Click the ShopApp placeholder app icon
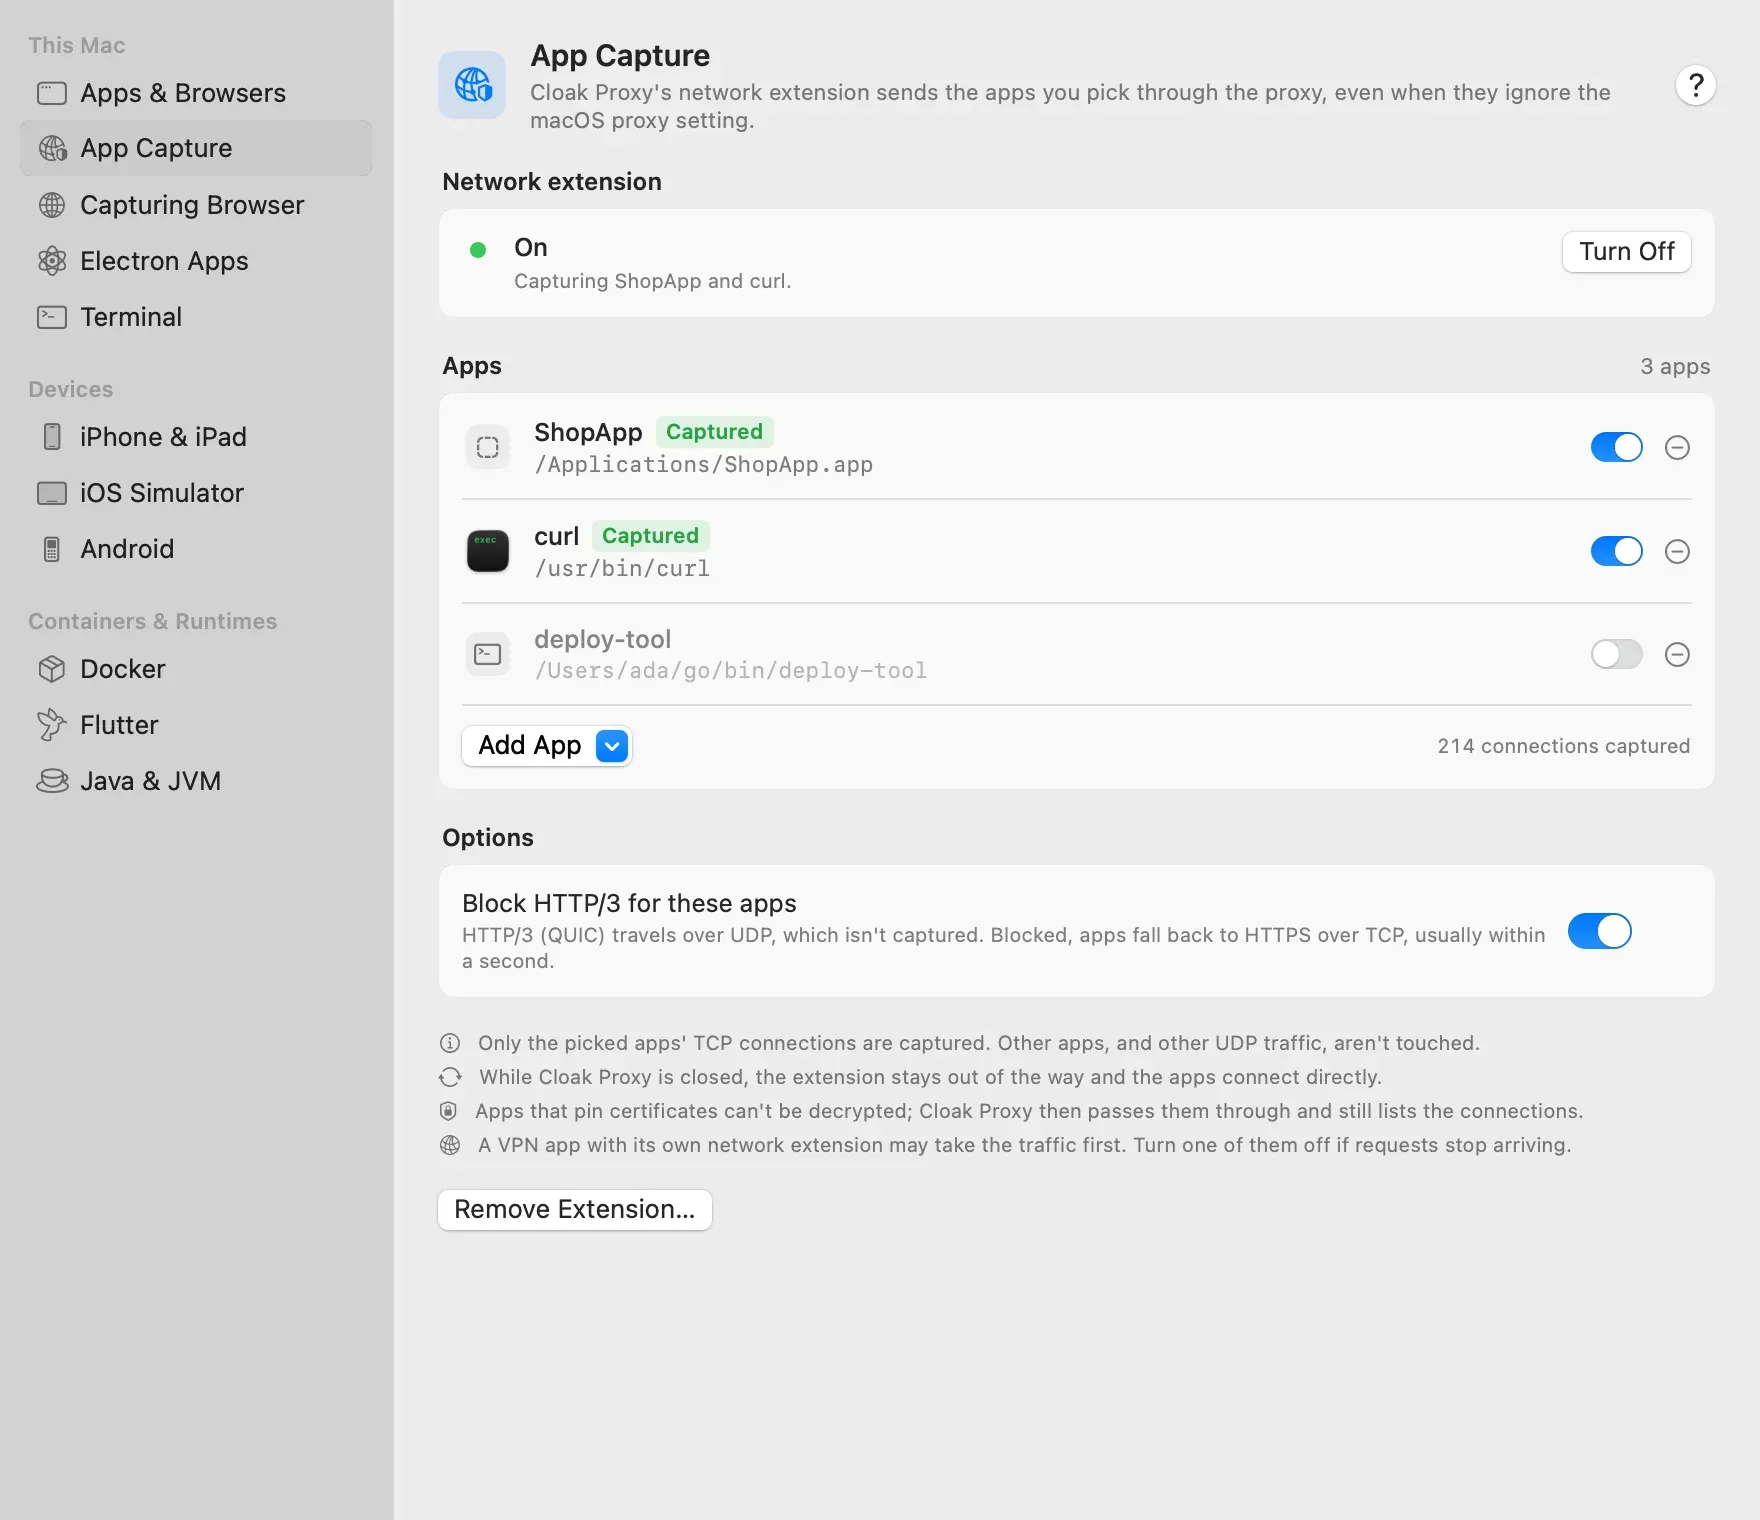The image size is (1760, 1520). coord(488,447)
